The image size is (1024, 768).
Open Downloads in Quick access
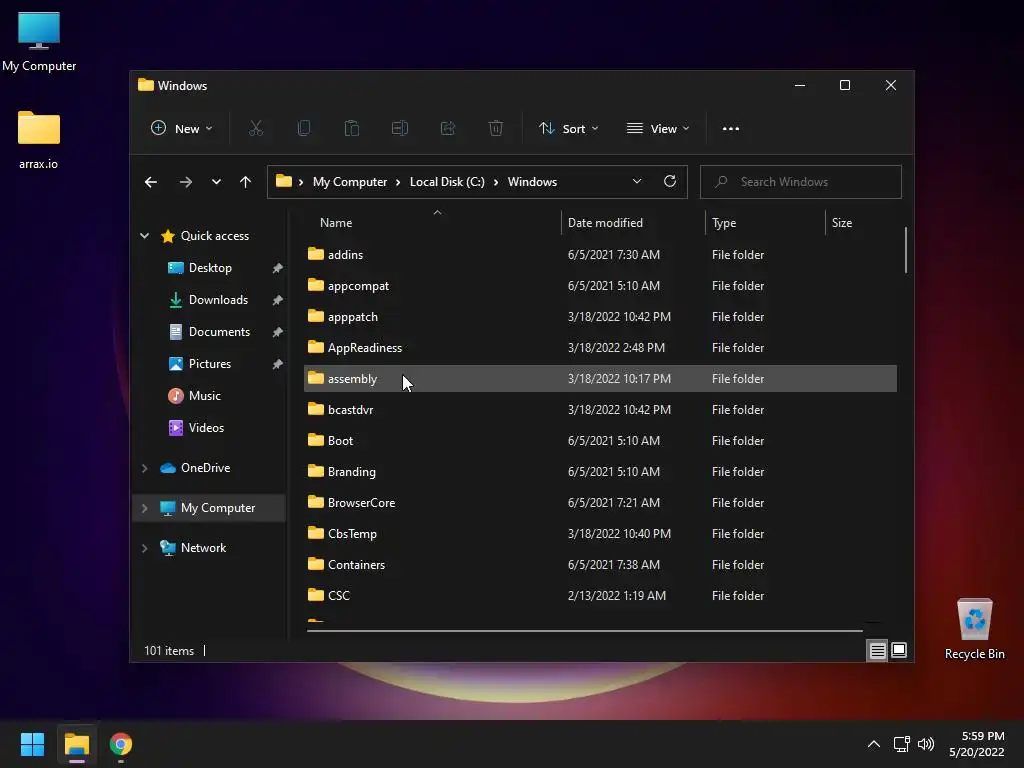pos(218,300)
